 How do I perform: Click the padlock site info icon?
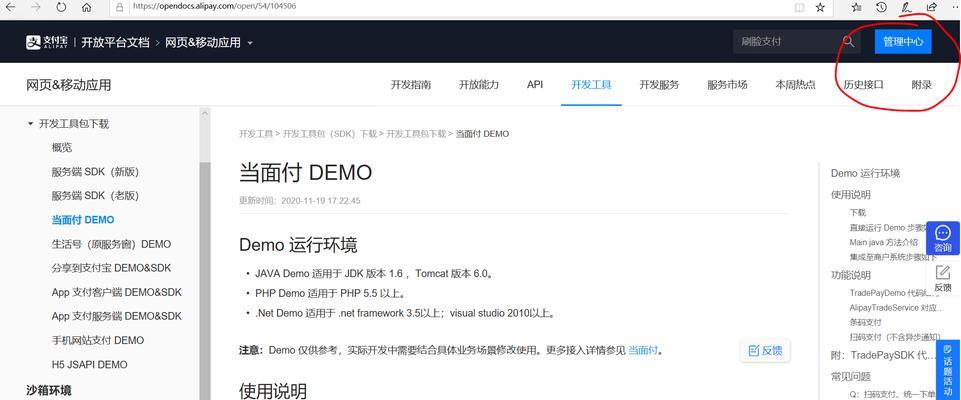tap(120, 7)
